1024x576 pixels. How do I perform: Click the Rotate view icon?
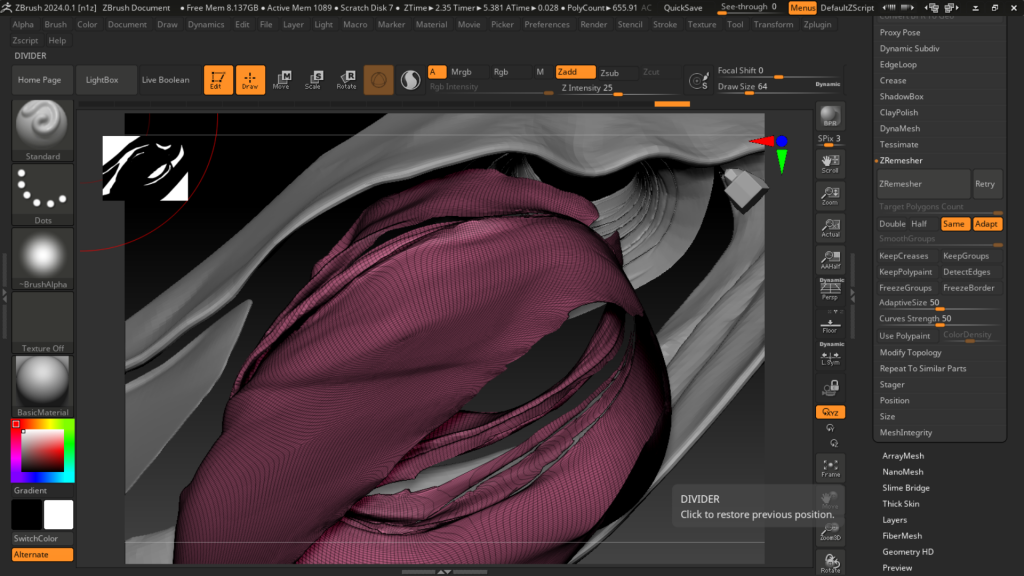click(x=830, y=563)
